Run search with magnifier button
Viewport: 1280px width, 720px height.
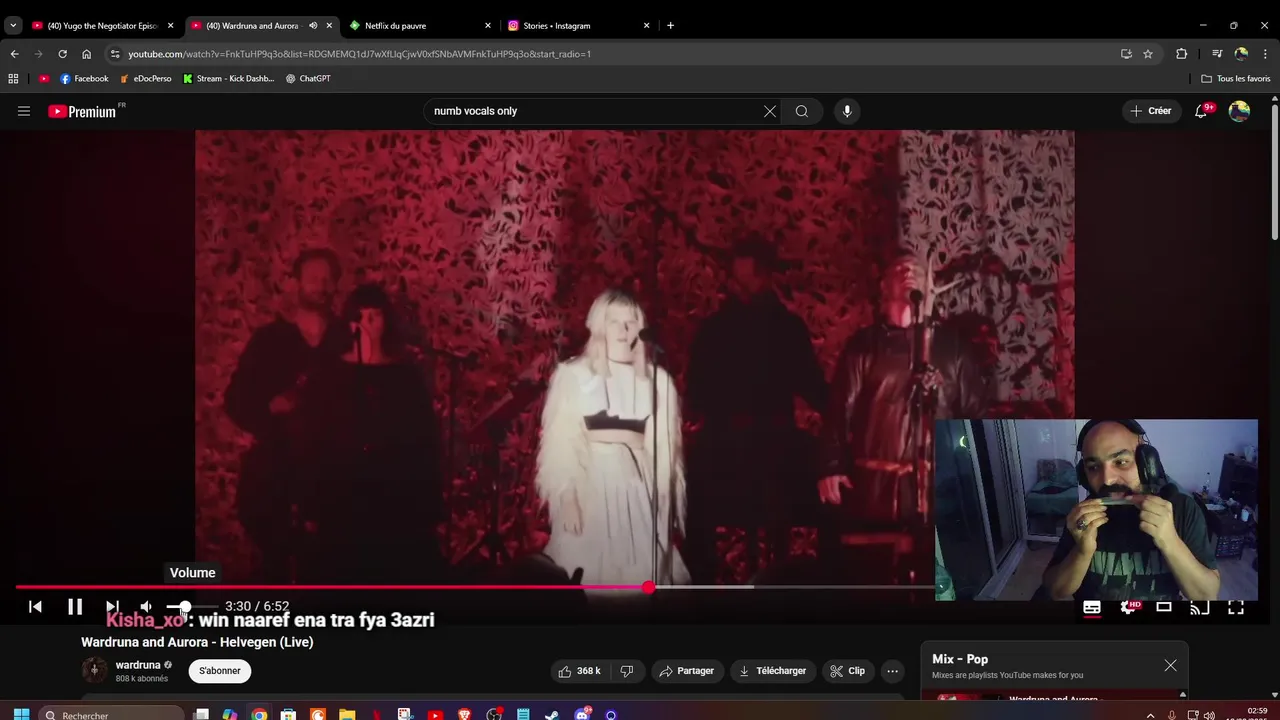click(802, 111)
